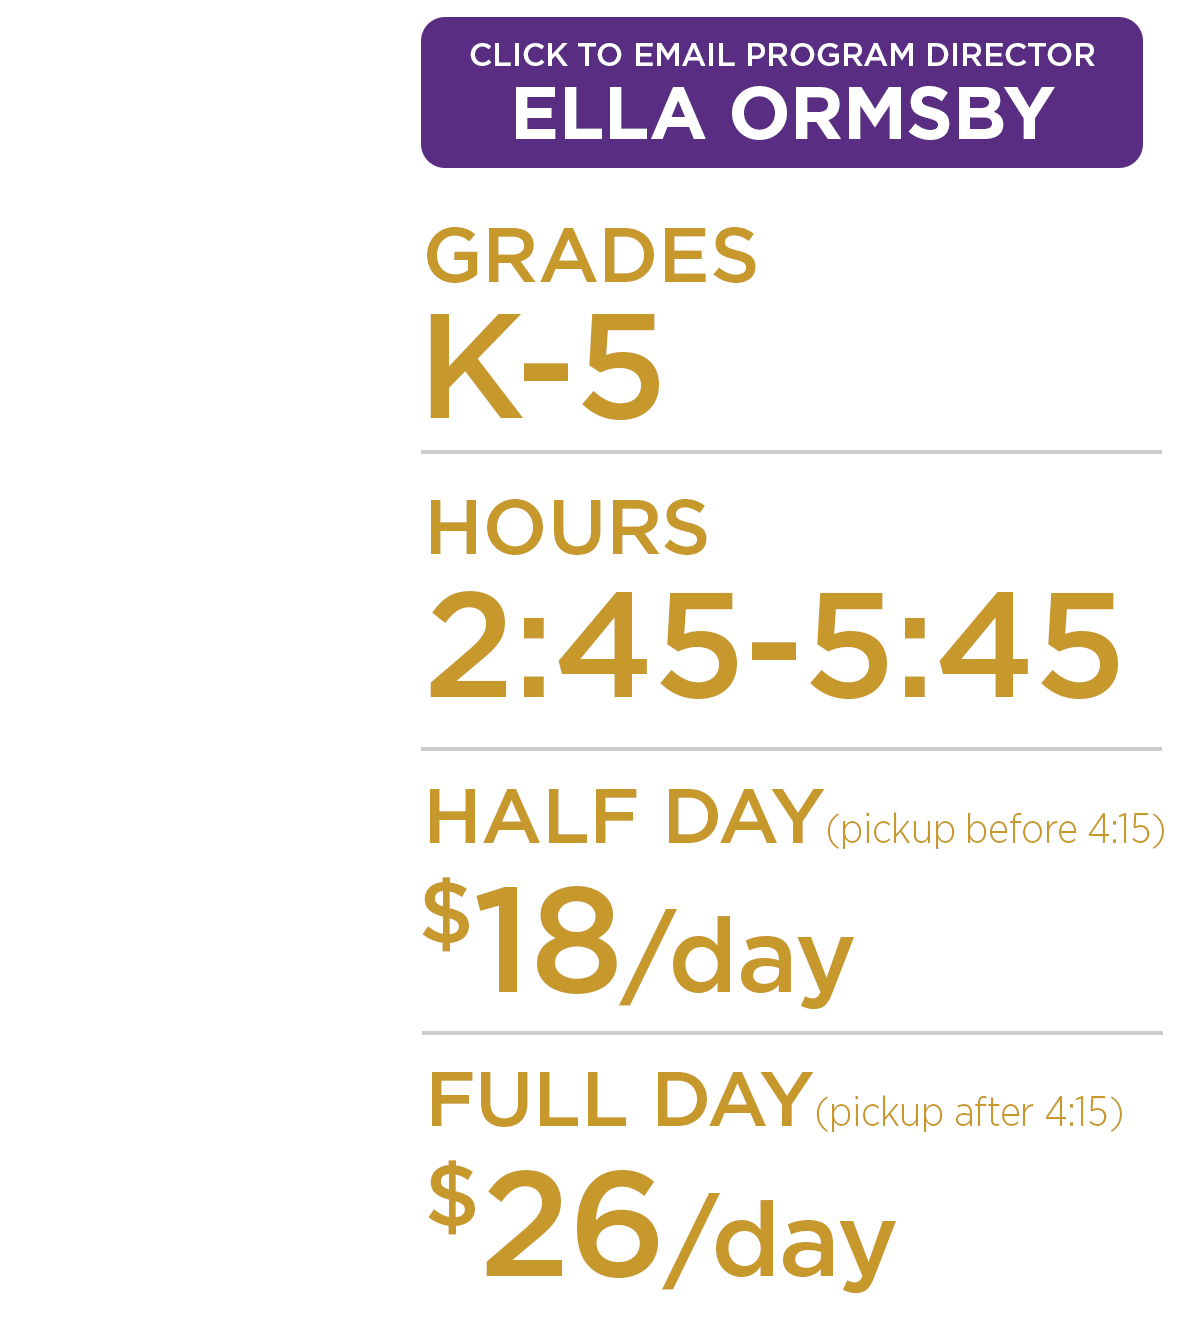Click the dollar sign before 26
Image resolution: width=1200 pixels, height=1323 pixels.
coord(452,1195)
